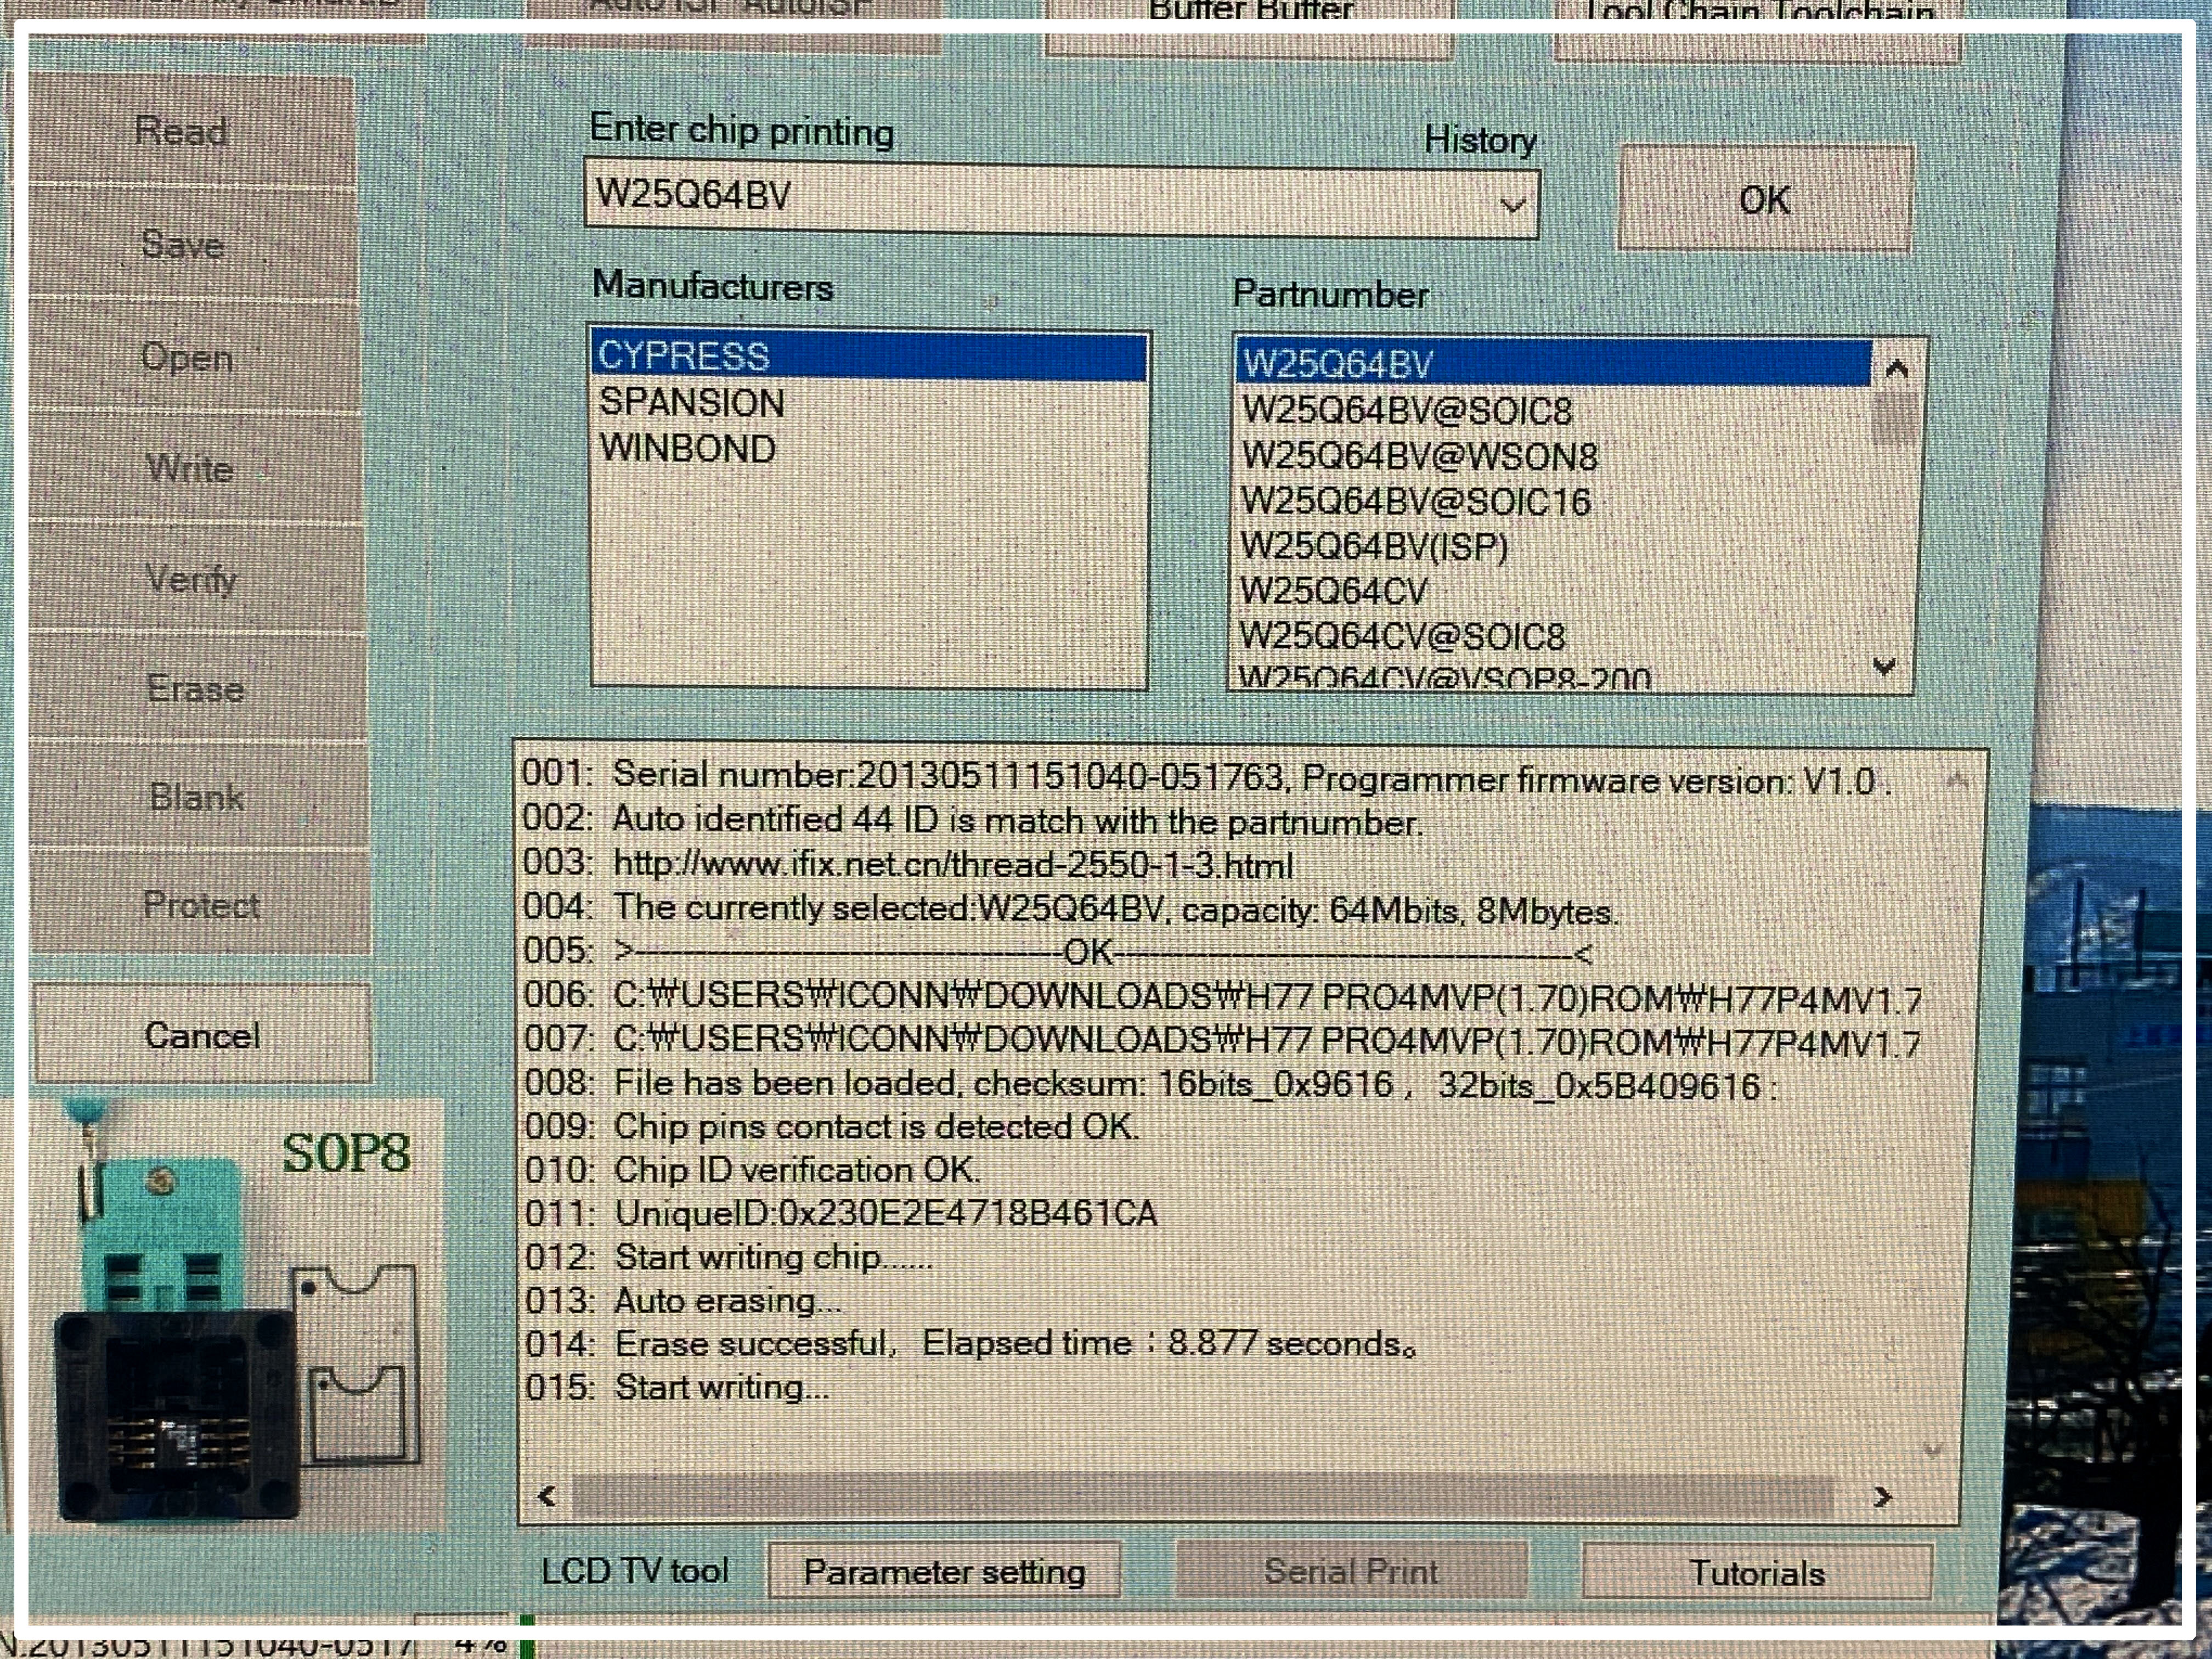
Task: Open the Tutorials button
Action: pyautogui.click(x=1756, y=1573)
